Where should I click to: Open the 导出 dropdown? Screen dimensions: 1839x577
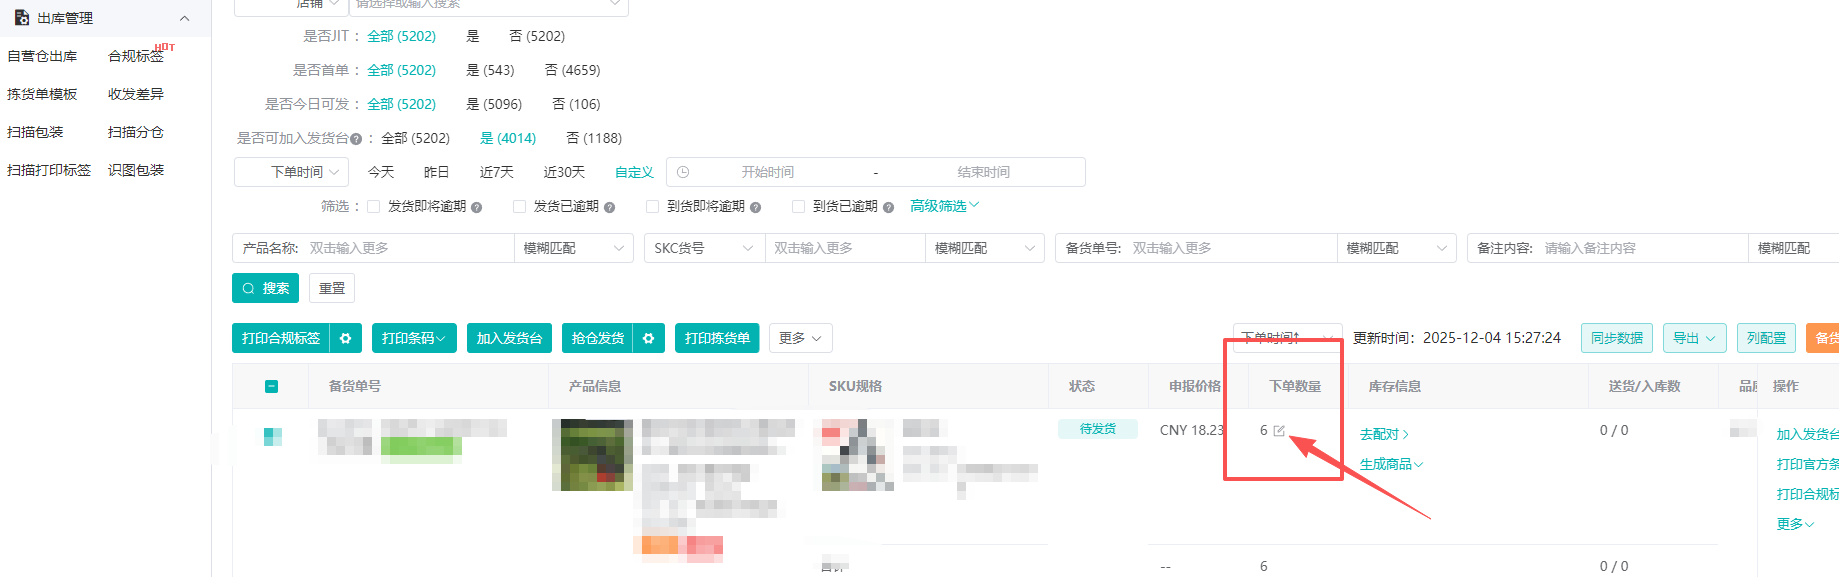(x=1695, y=338)
